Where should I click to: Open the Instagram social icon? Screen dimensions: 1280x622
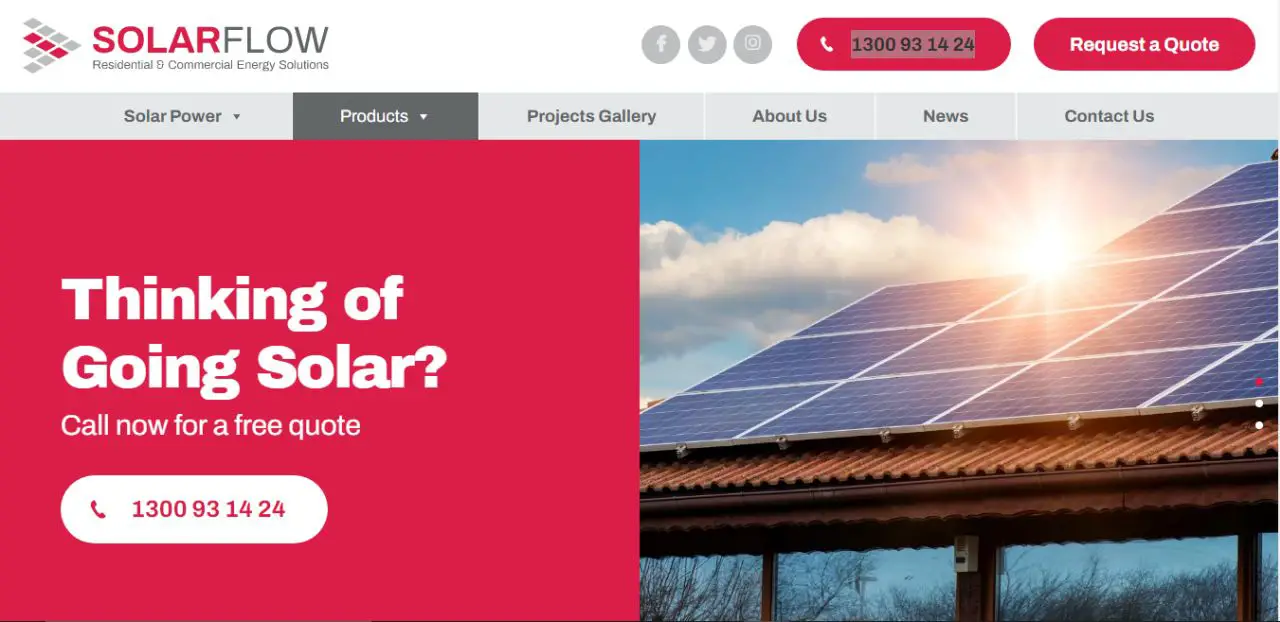click(x=753, y=44)
